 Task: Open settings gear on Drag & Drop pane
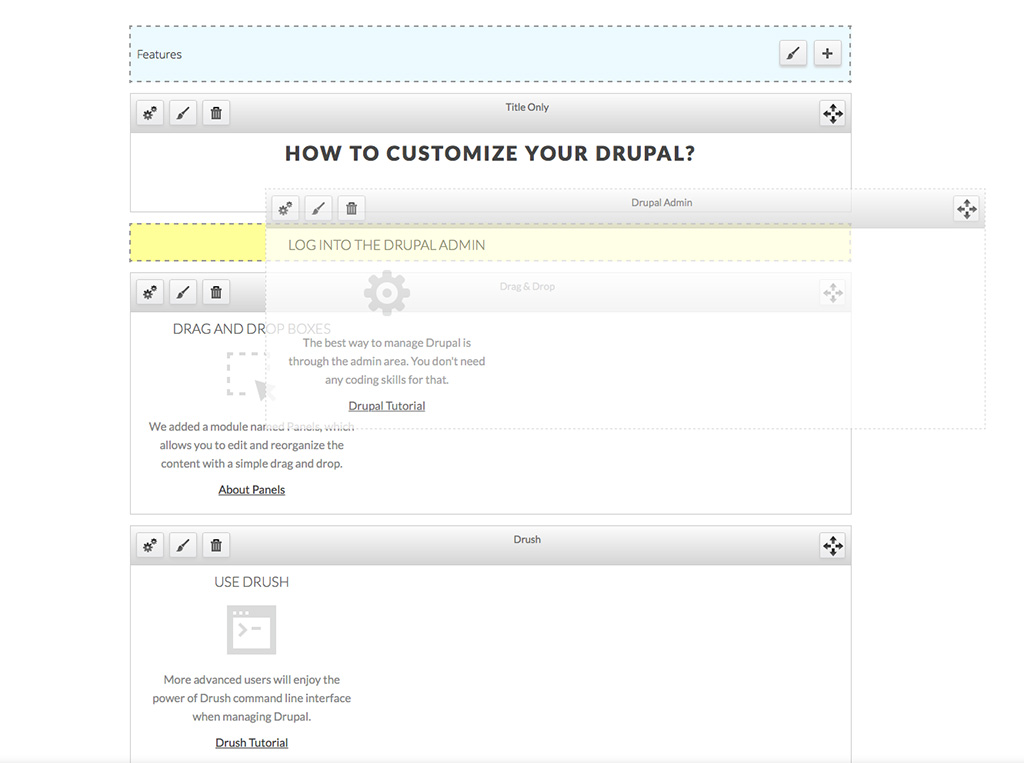[150, 292]
